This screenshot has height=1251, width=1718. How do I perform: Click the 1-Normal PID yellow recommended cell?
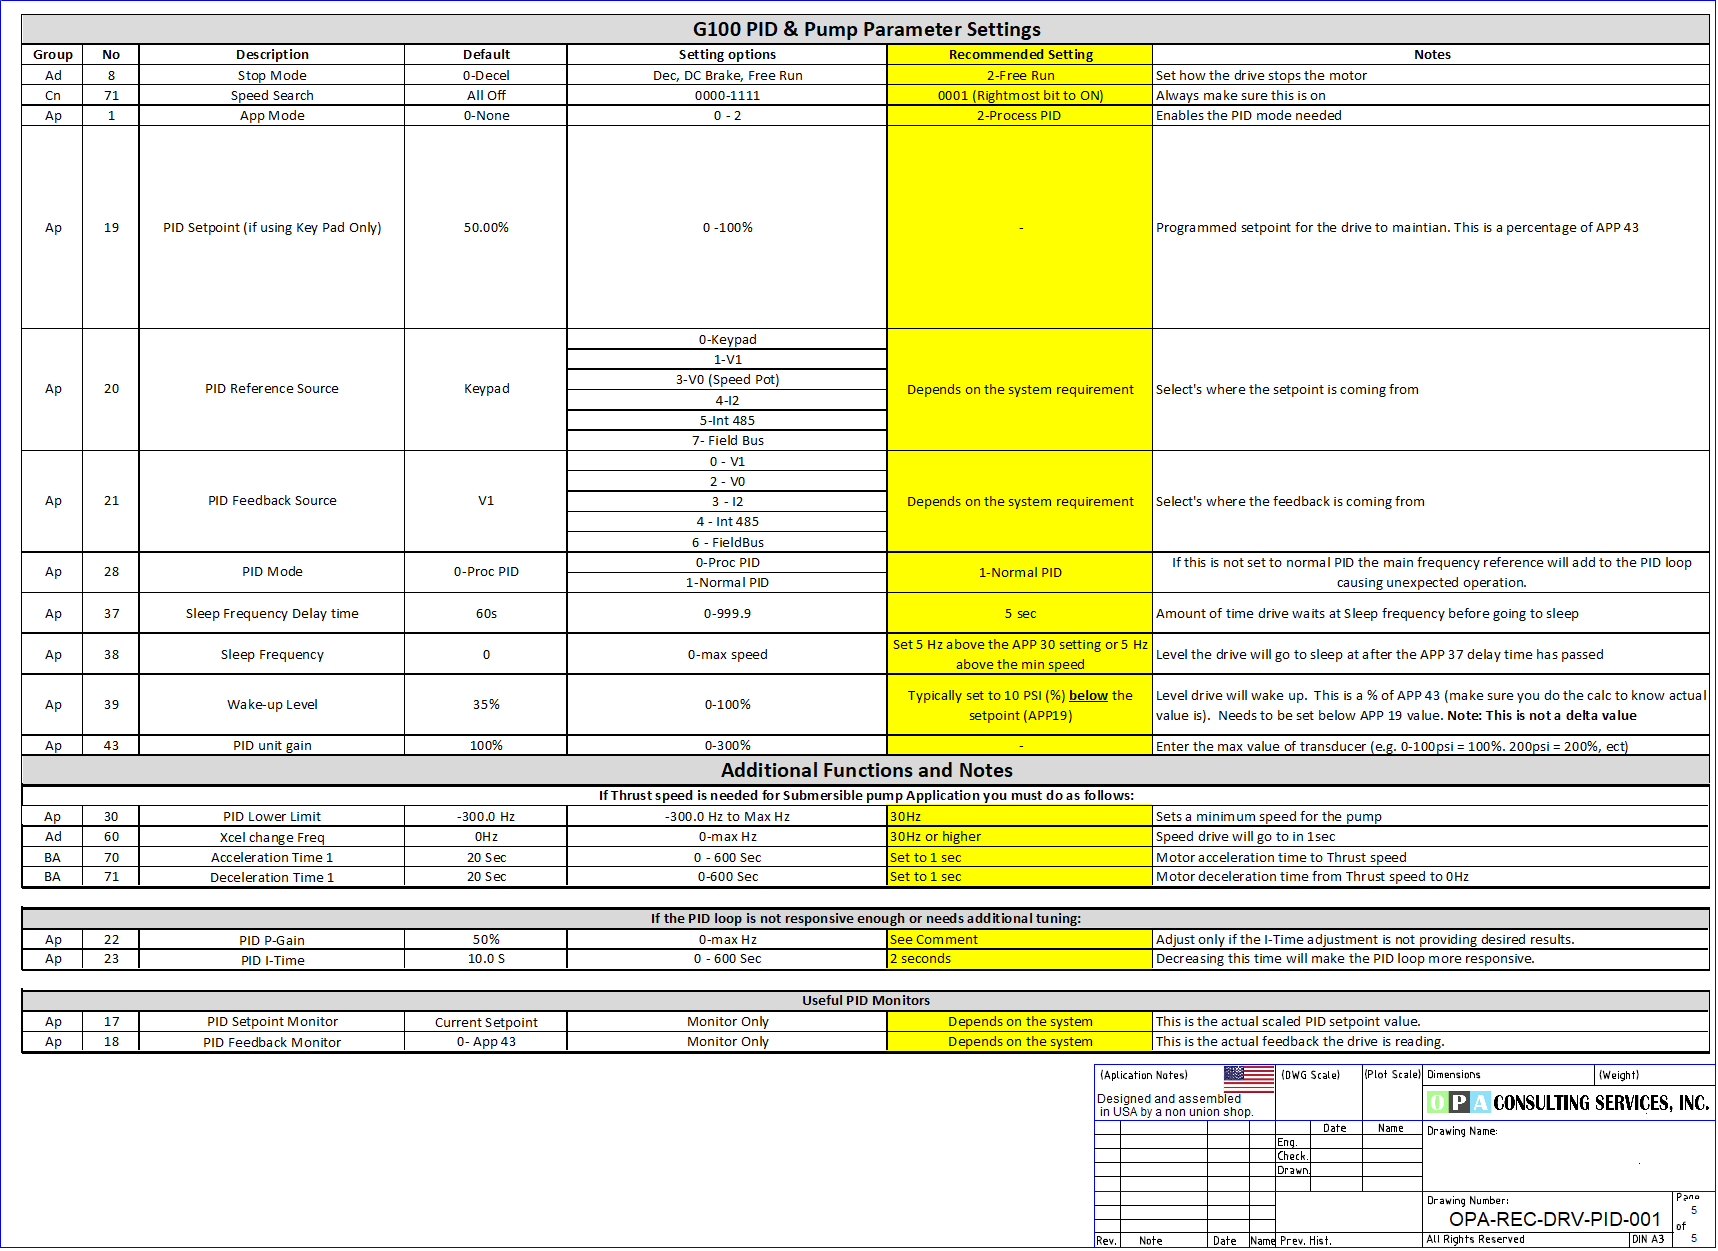[1020, 573]
